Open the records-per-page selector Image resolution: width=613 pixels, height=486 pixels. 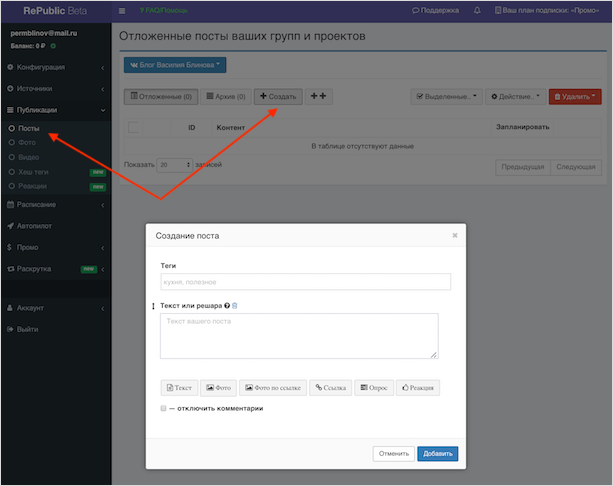click(173, 164)
